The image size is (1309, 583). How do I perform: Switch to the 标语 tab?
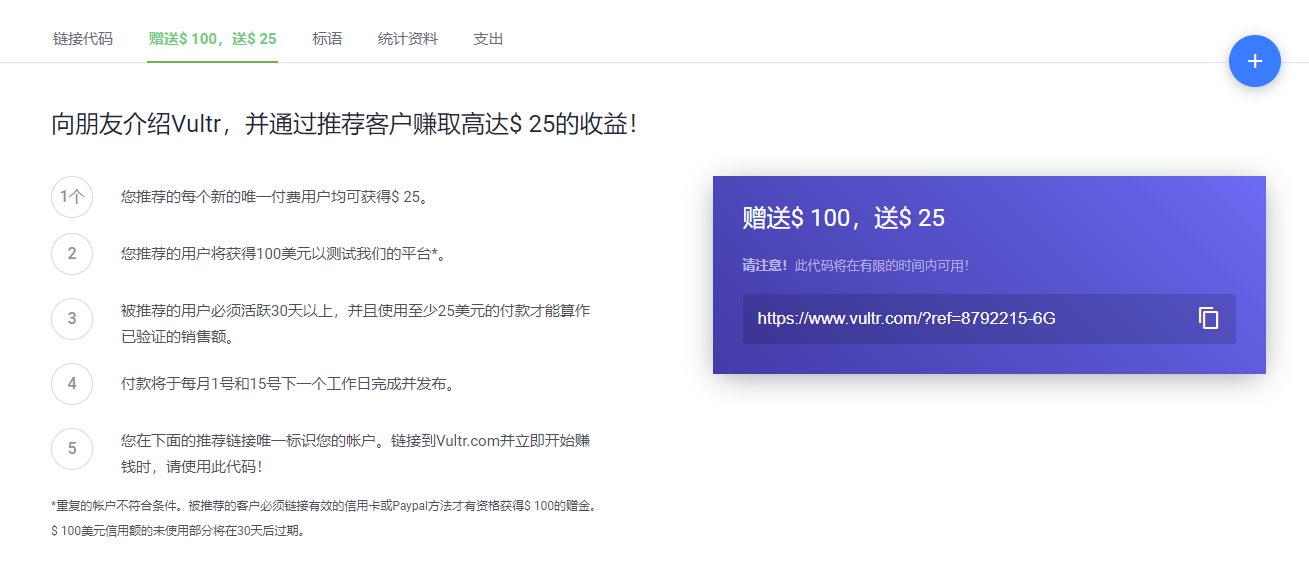tap(327, 39)
